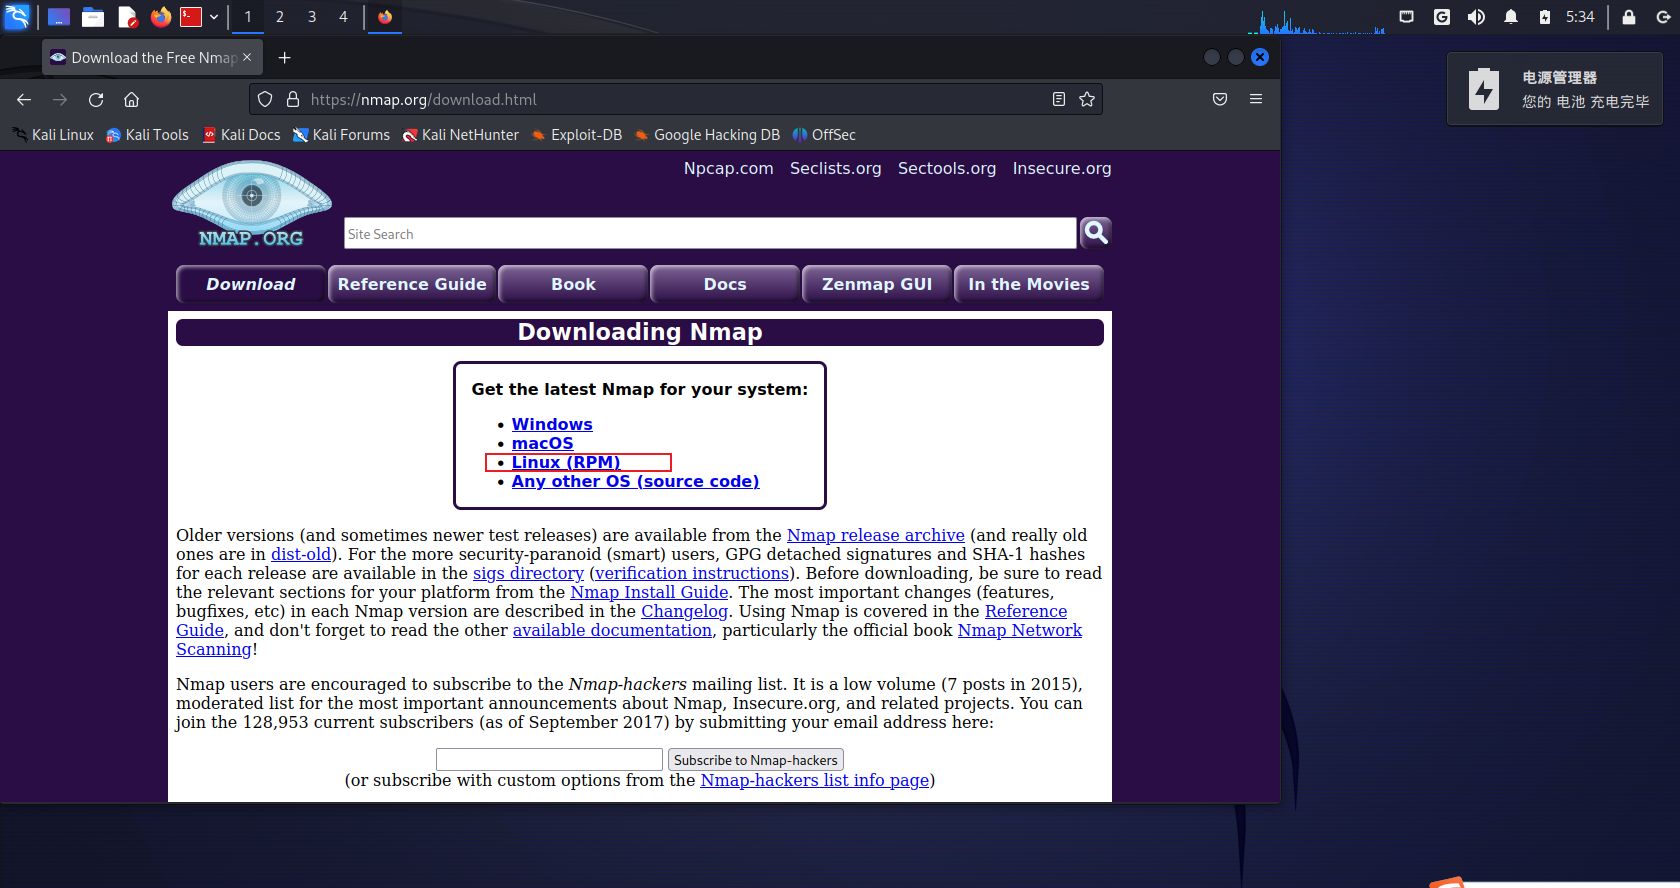
Task: Open the Kali Docs bookmark
Action: (241, 135)
